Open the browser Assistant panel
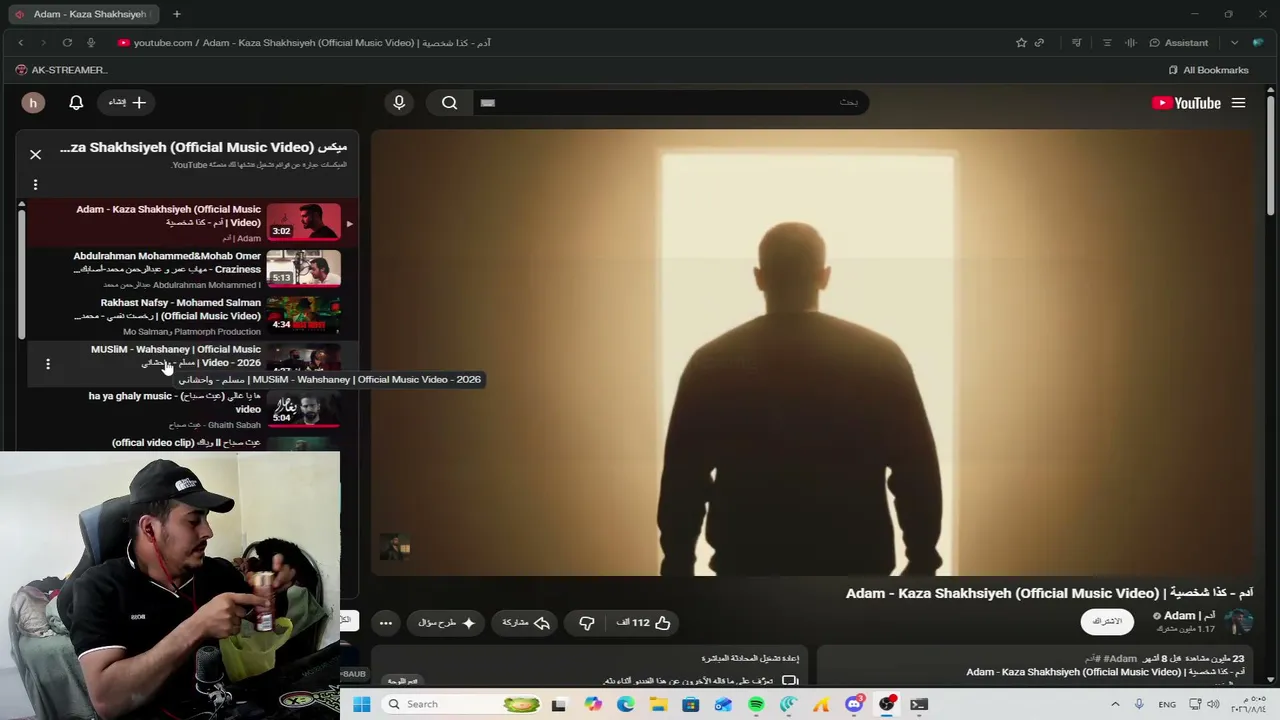 [1179, 42]
